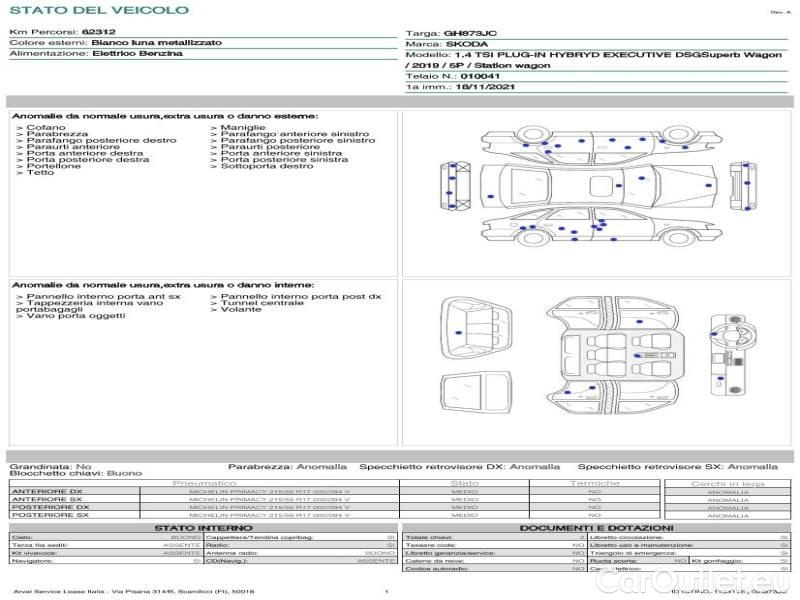This screenshot has width=800, height=600.
Task: Select the 'Grandinata: No' field
Action: tap(51, 467)
